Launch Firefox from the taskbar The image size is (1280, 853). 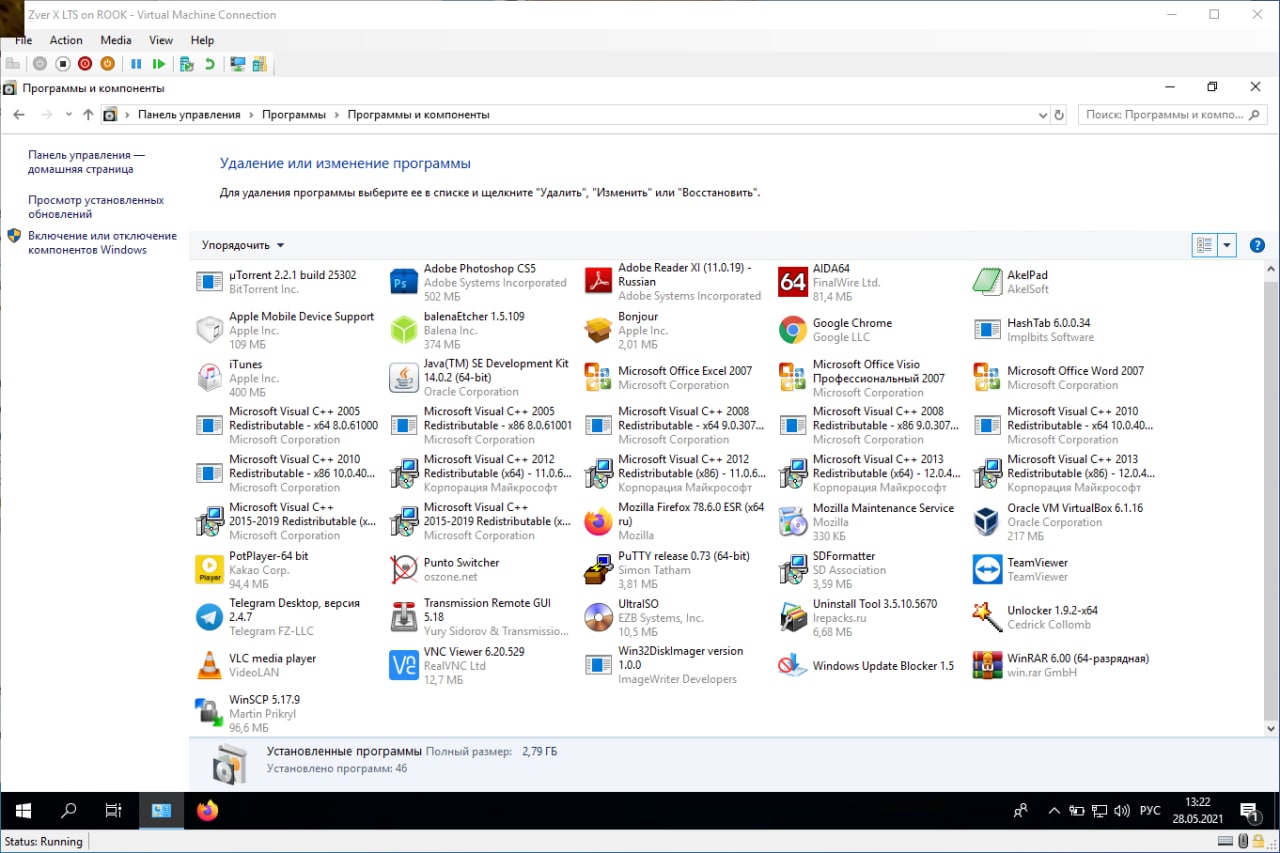tap(207, 811)
